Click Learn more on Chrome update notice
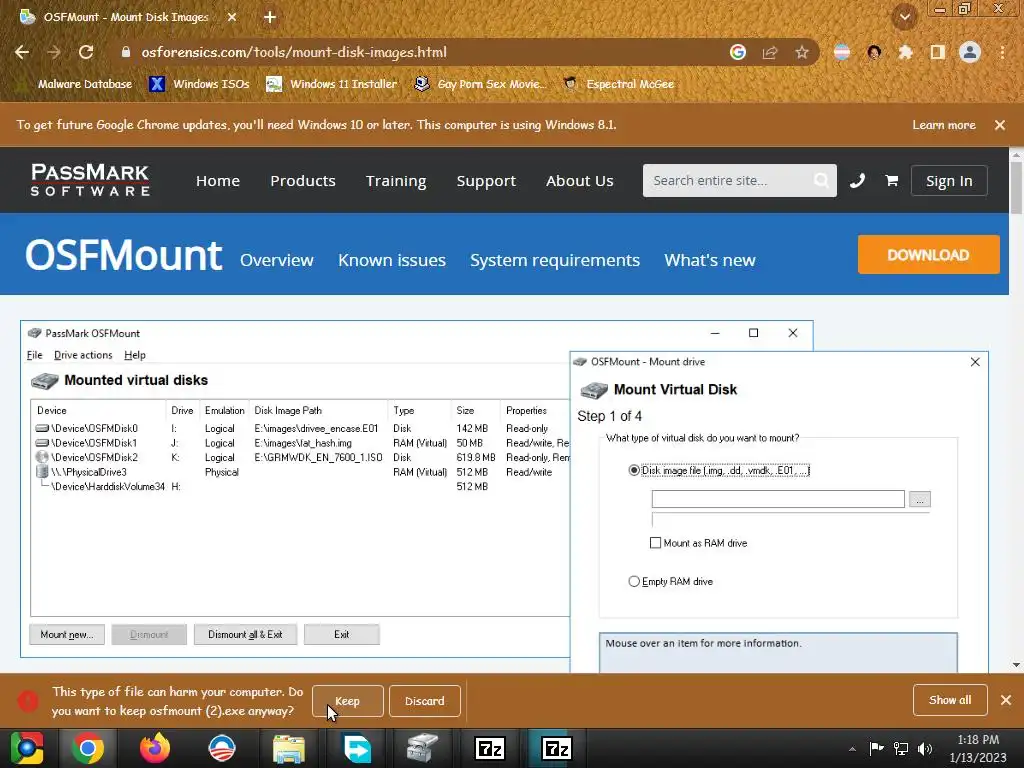 click(944, 125)
